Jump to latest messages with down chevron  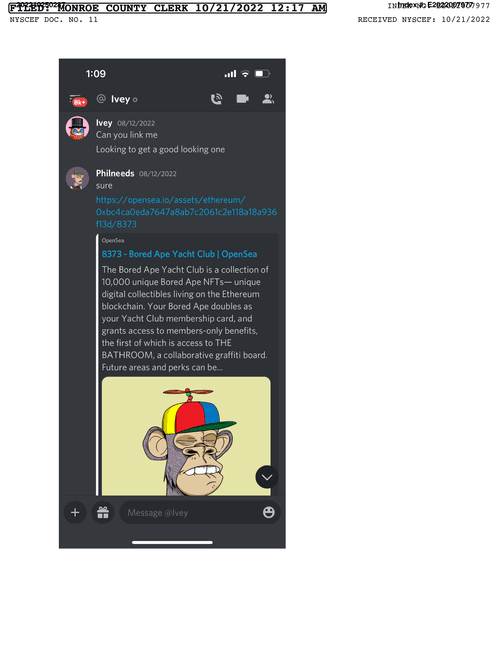click(267, 477)
